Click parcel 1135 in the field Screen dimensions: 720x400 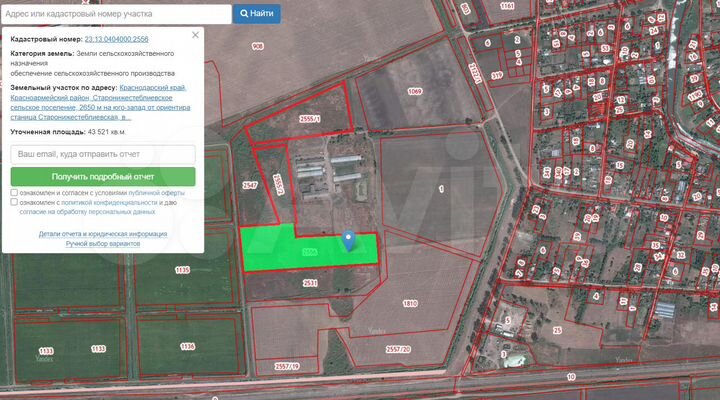coord(182,270)
